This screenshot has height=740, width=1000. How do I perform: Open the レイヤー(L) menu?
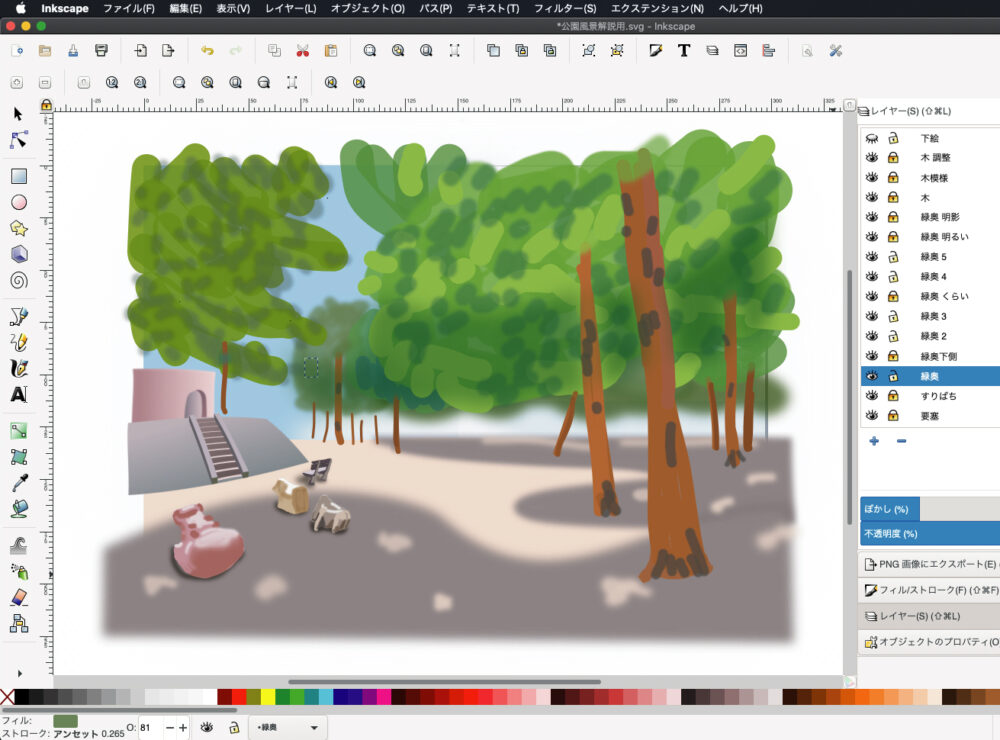click(290, 8)
